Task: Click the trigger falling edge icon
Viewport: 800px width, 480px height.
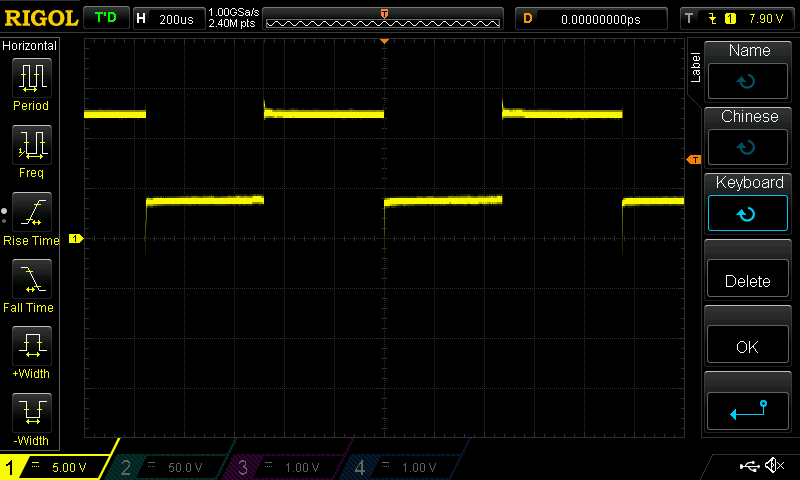Action: (x=712, y=19)
